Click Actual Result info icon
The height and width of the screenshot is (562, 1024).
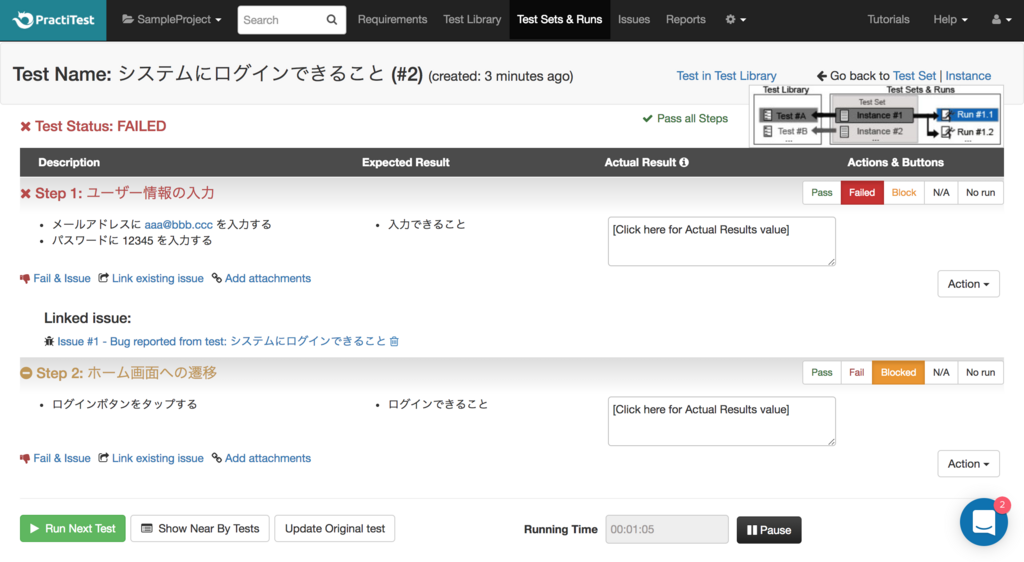(684, 163)
